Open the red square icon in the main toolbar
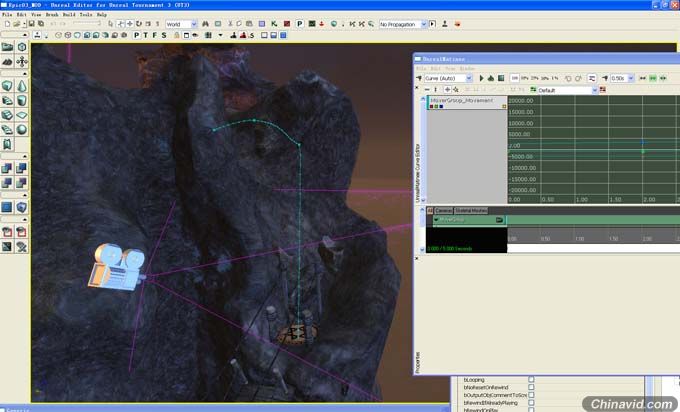Image resolution: width=680 pixels, height=412 pixels. pyautogui.click(x=287, y=24)
